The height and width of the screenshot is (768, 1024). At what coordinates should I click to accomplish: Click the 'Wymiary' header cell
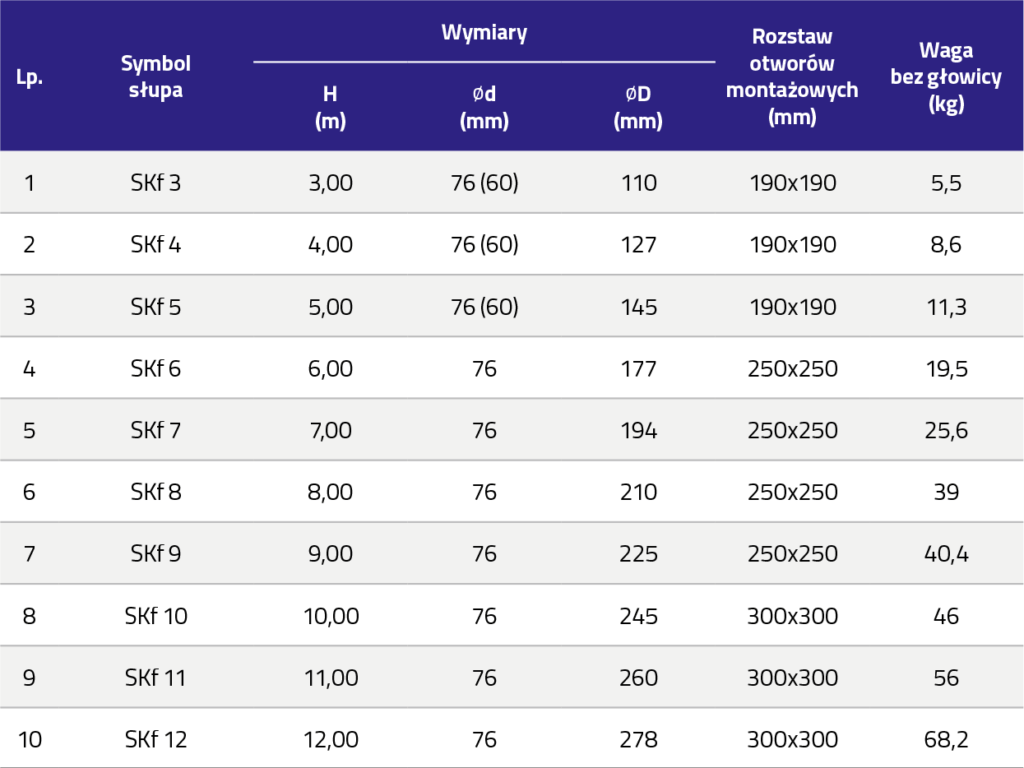click(x=484, y=32)
